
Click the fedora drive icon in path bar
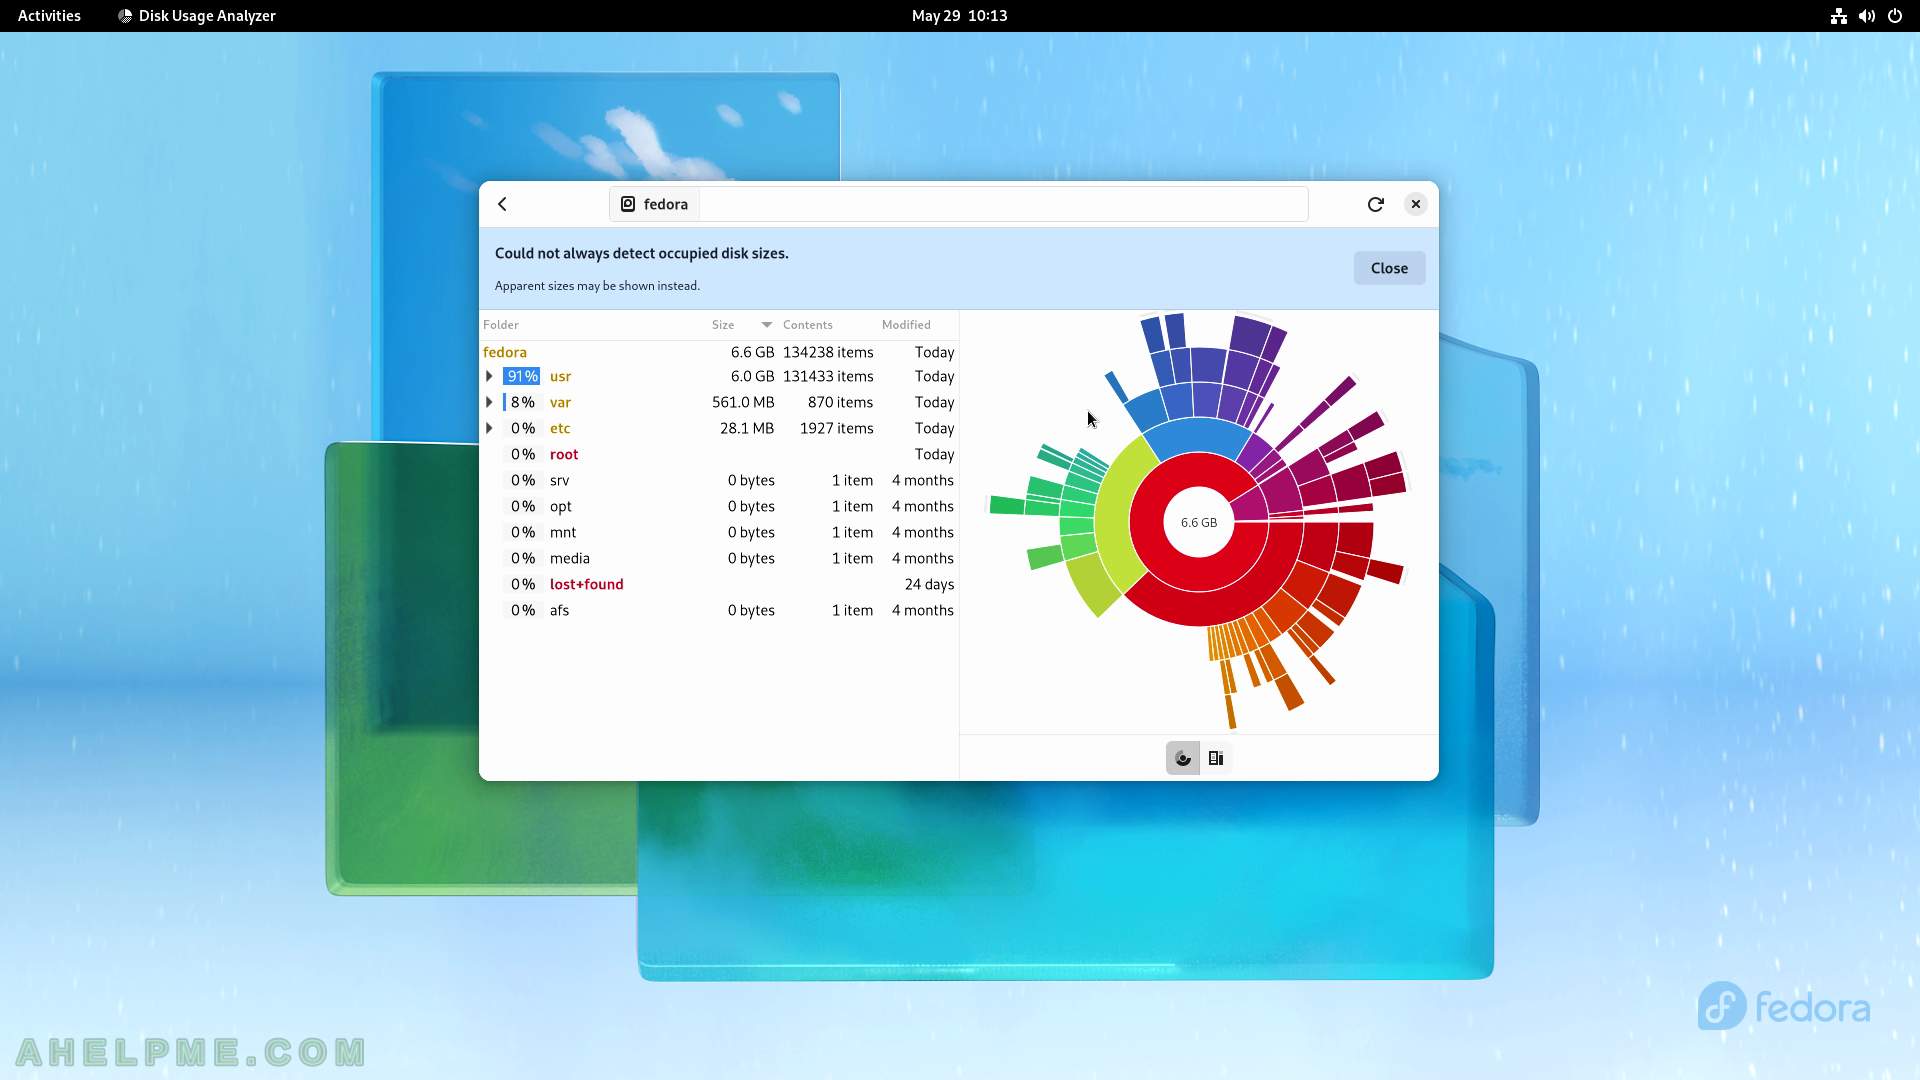(628, 204)
